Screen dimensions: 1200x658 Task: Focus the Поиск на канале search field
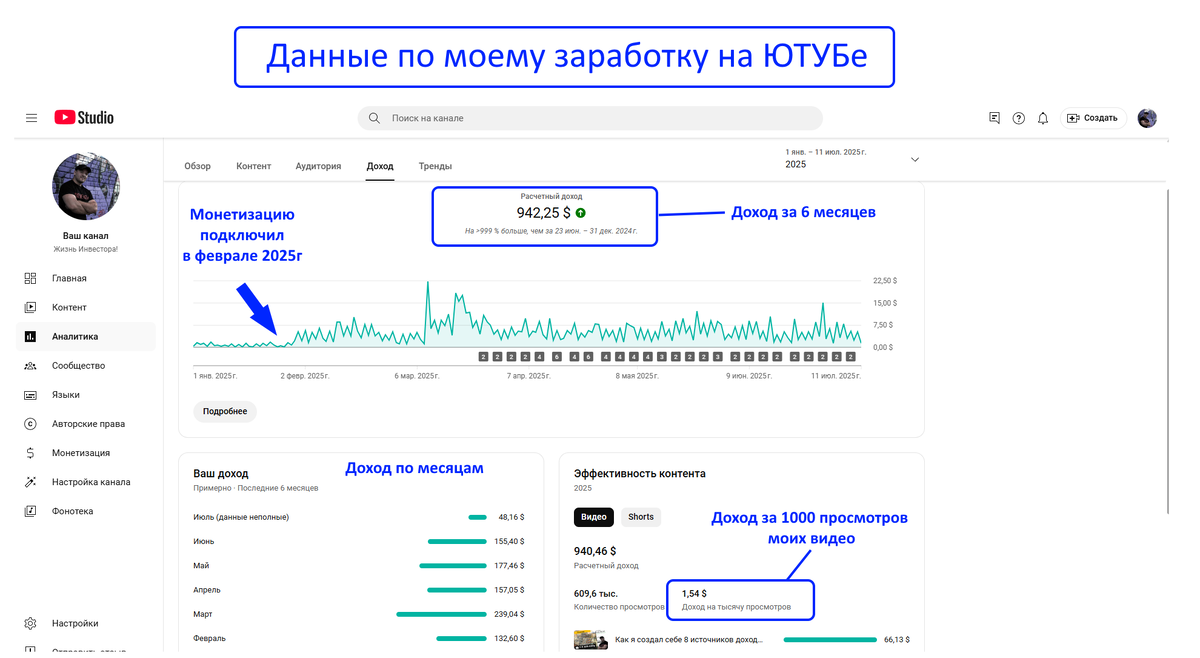590,118
